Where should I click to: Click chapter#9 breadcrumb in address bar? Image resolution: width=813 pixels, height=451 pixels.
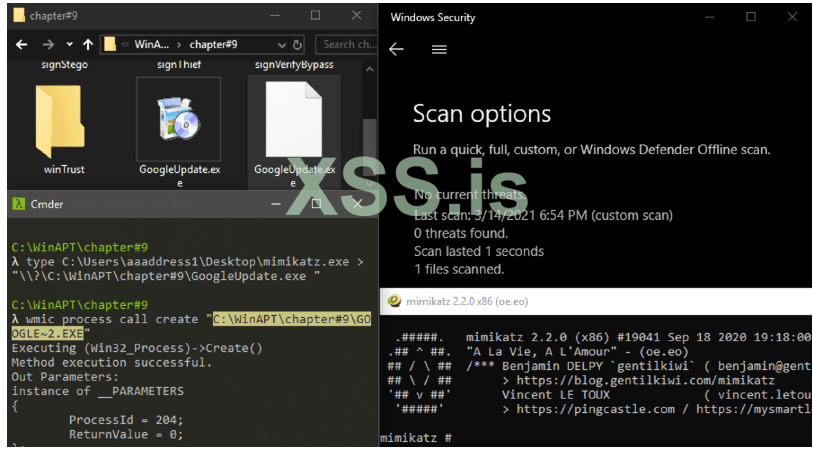[213, 45]
